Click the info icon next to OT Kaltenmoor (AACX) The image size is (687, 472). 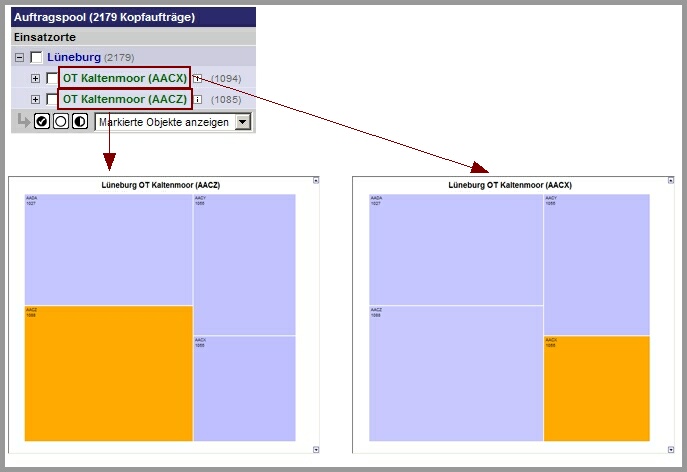[x=198, y=78]
